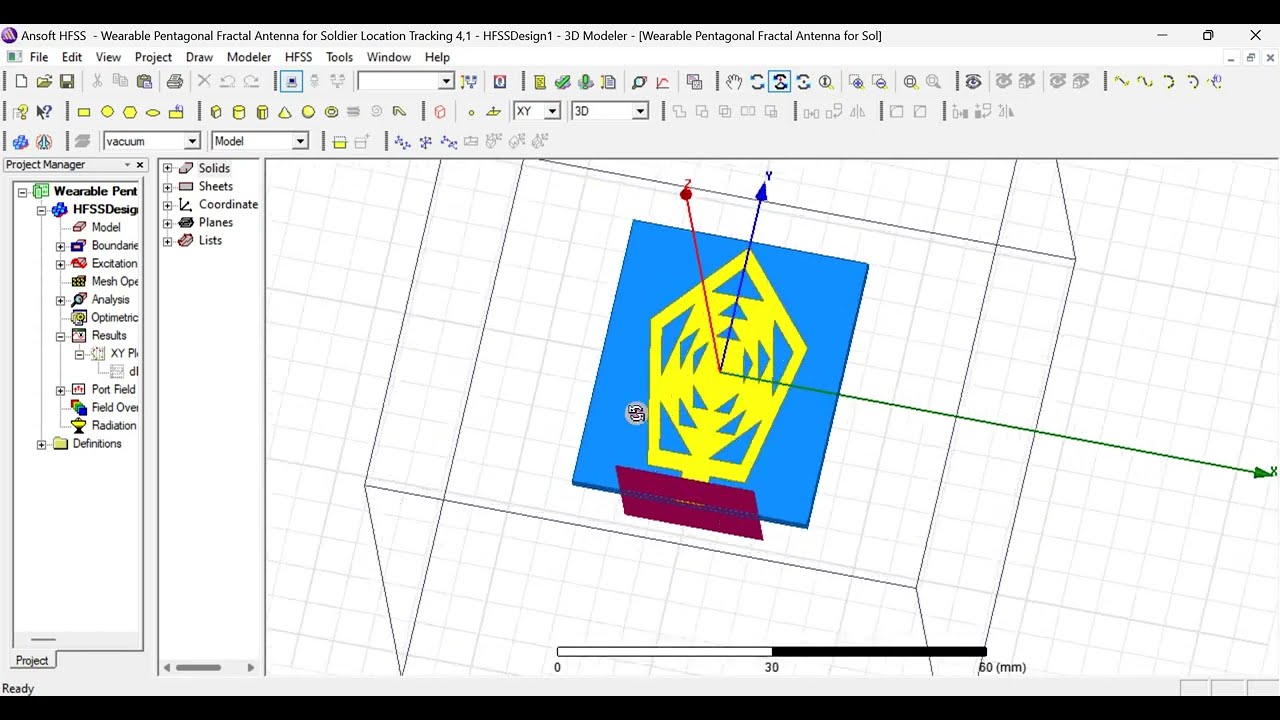Click the maroon feed port rectangle
The width and height of the screenshot is (1280, 720).
pyautogui.click(x=688, y=502)
